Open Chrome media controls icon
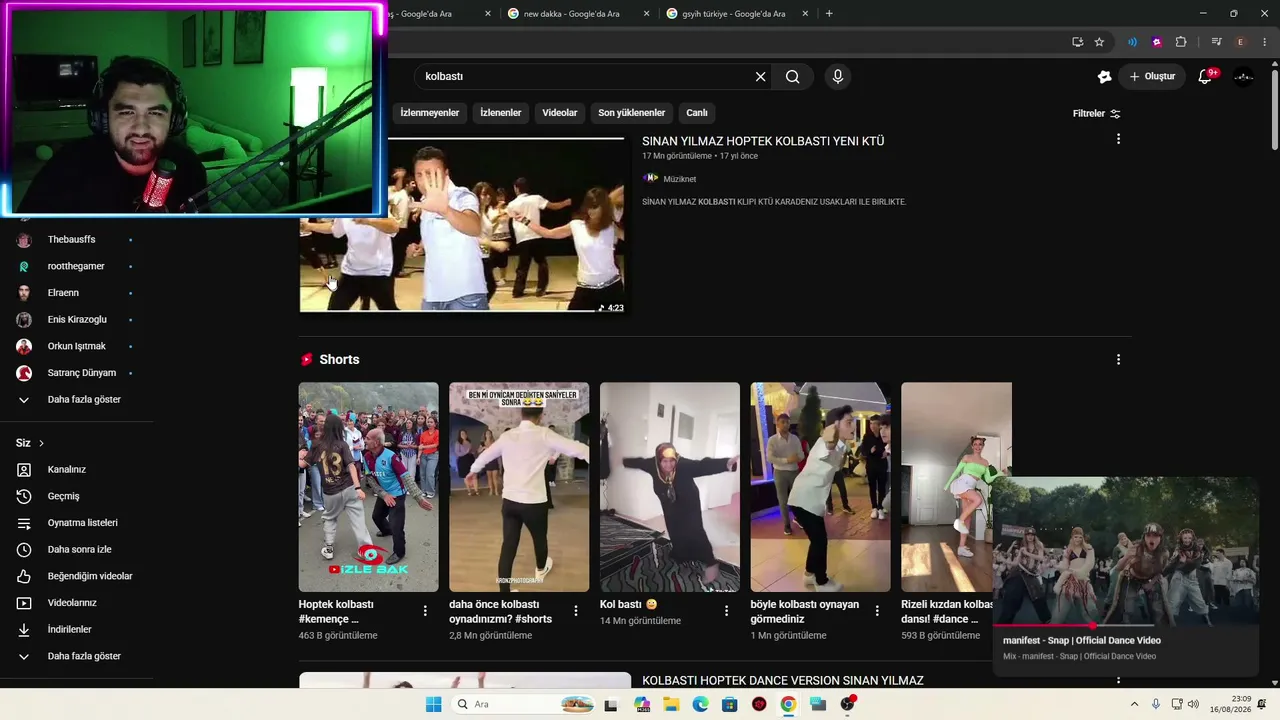Viewport: 1280px width, 720px height. click(x=1216, y=42)
